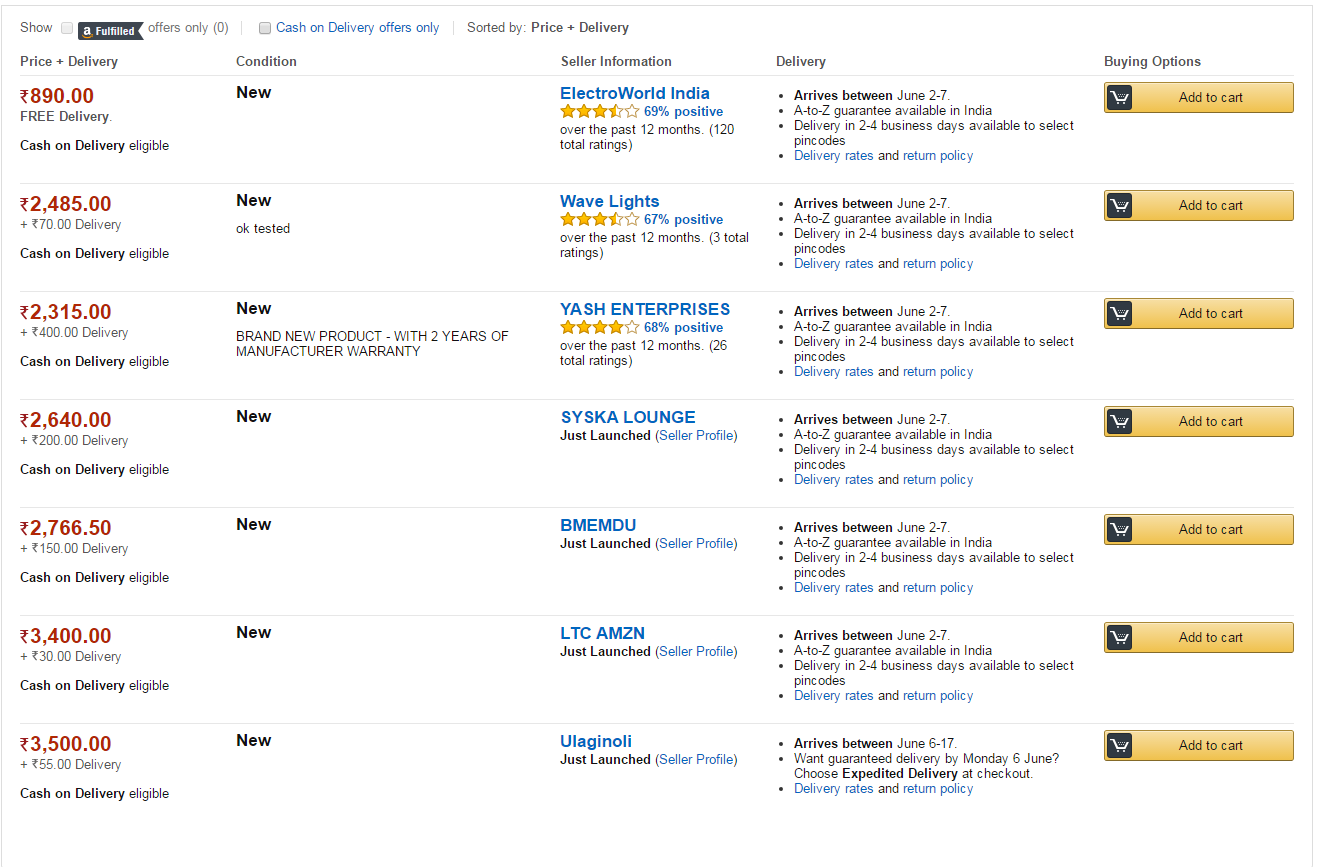Add the ₹2,315.00 YASH ENTERPRISES offer to cart

coord(1198,313)
